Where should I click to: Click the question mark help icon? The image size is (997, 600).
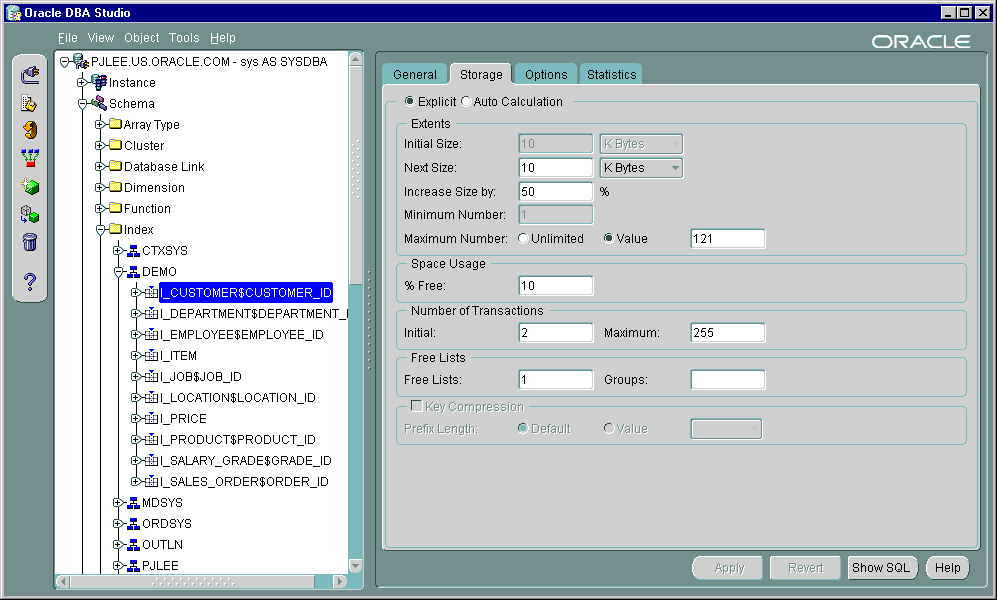point(30,283)
